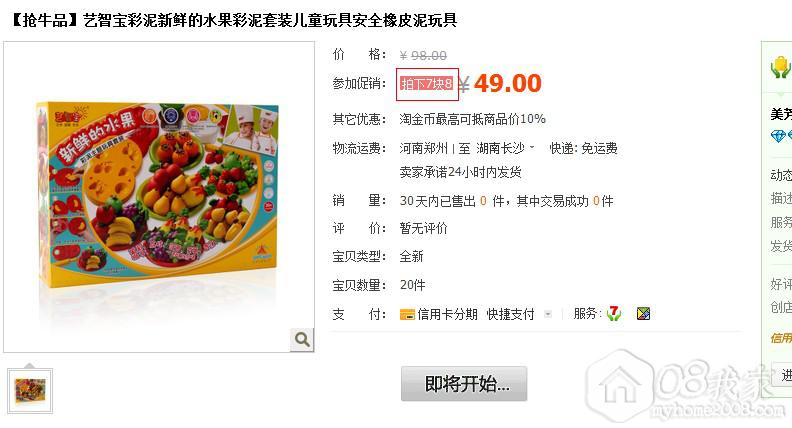Expand the payment methods dropdown arrow

[x=548, y=314]
